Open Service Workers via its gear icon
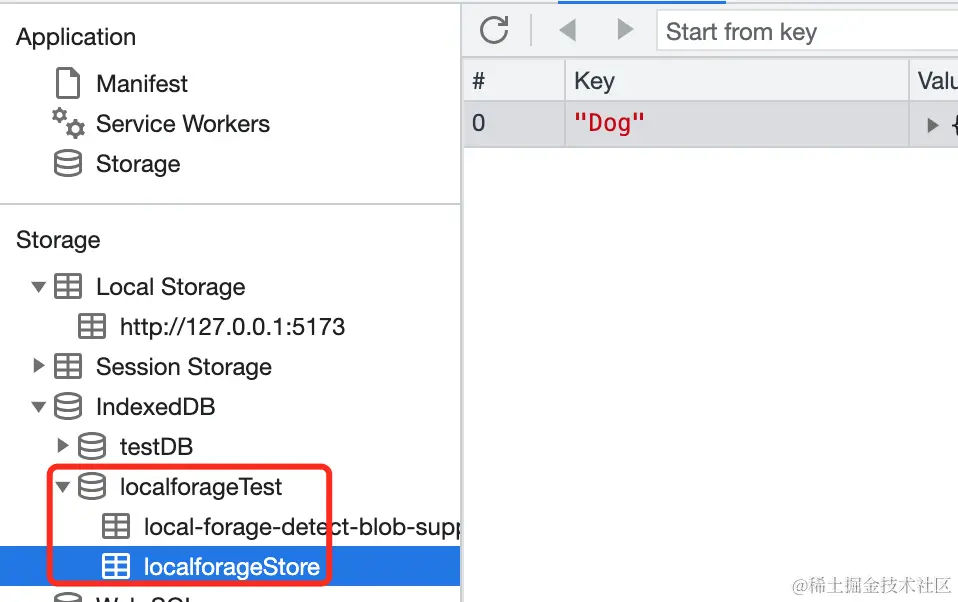958x602 pixels. tap(66, 123)
